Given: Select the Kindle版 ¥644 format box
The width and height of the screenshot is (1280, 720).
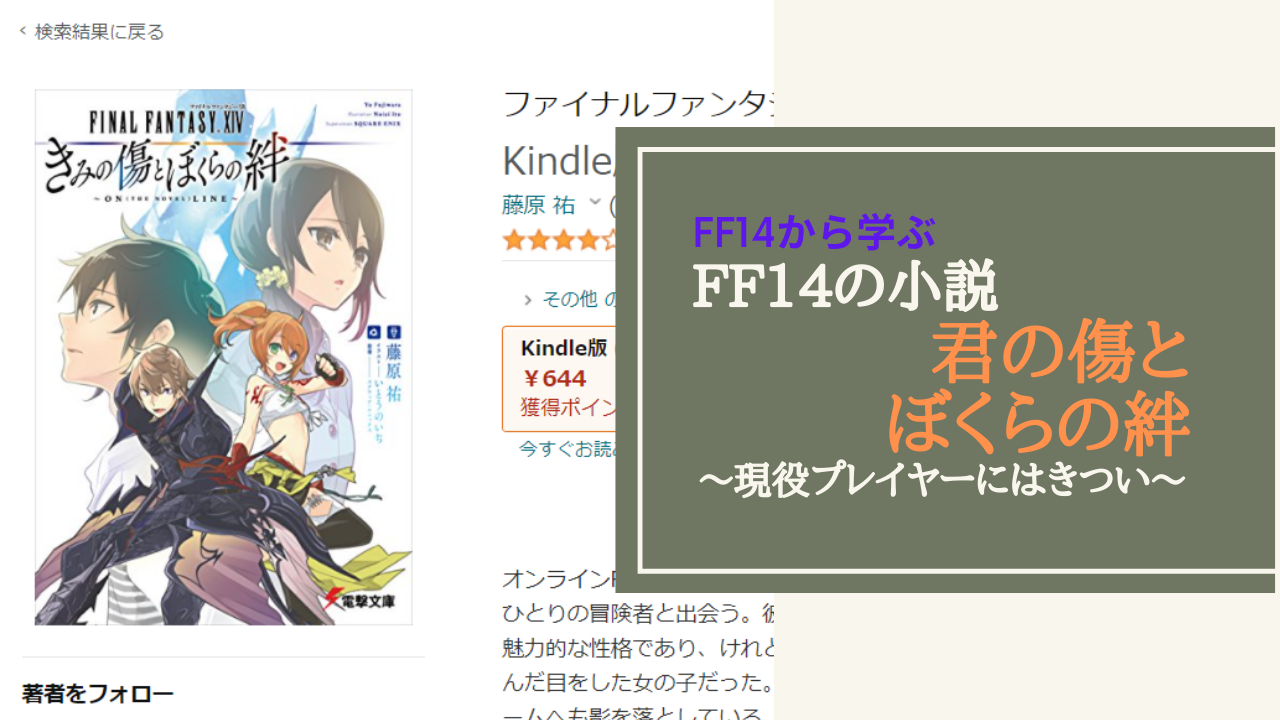Looking at the screenshot, I should pyautogui.click(x=559, y=378).
